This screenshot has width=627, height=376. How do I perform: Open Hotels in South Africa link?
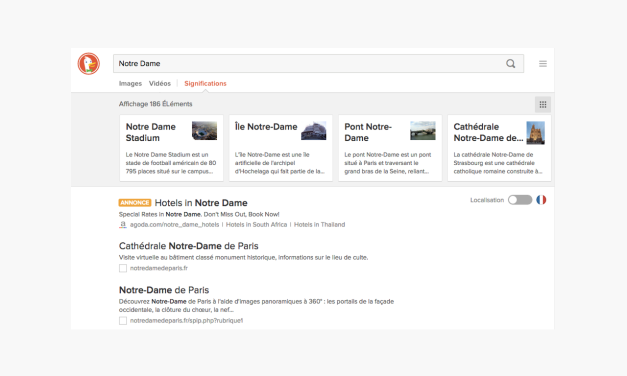pos(256,225)
